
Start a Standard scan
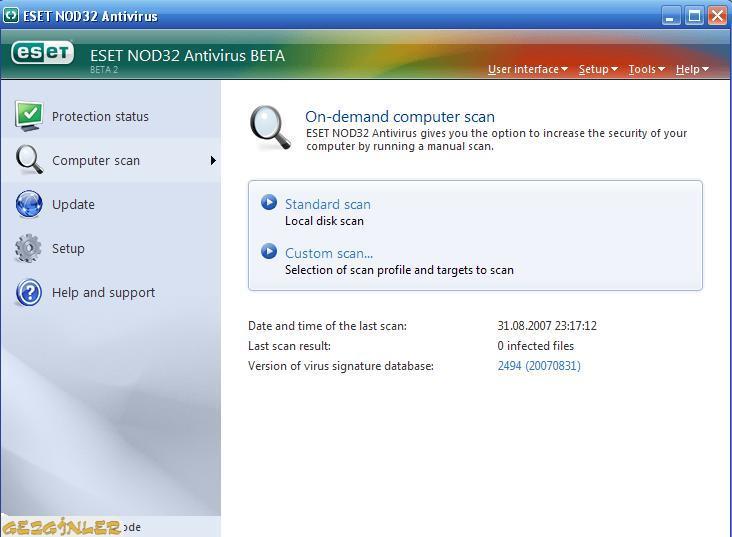pos(328,204)
